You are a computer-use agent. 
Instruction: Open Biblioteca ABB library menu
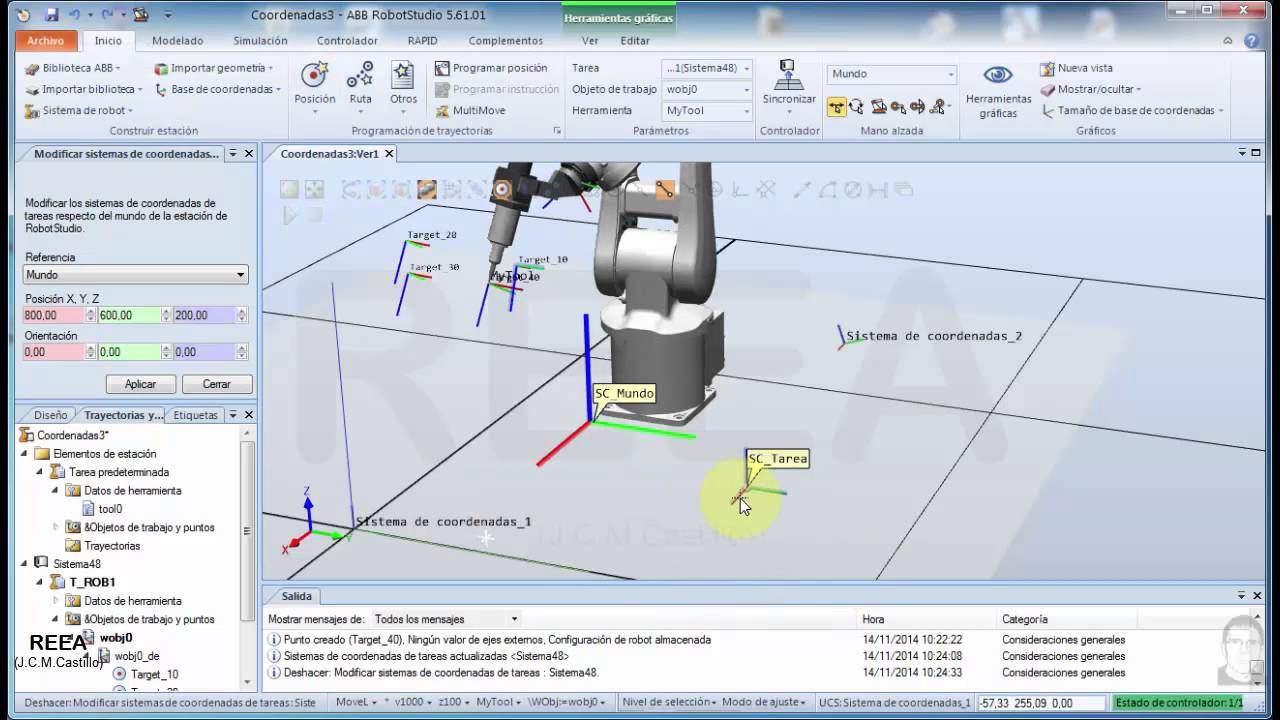pos(73,68)
